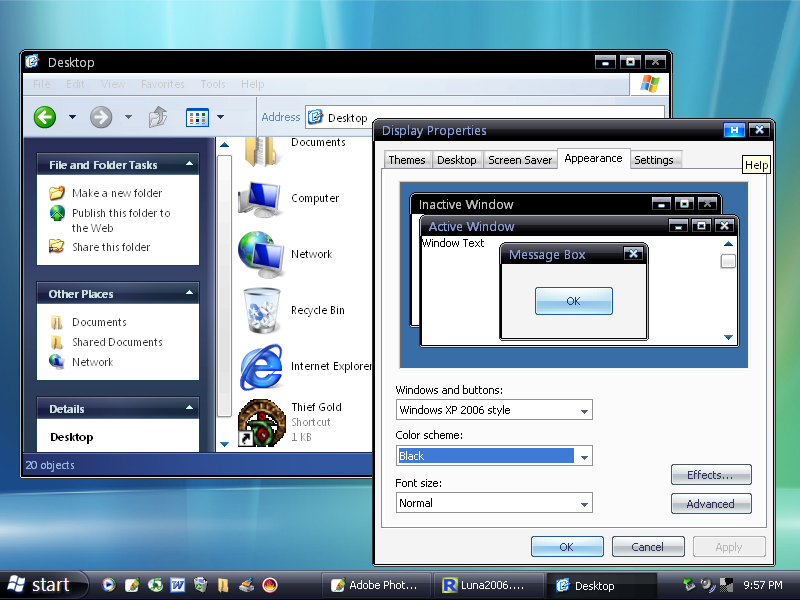Open the Views dropdown arrow in toolbar
Viewport: 800px width, 600px height.
coord(220,118)
